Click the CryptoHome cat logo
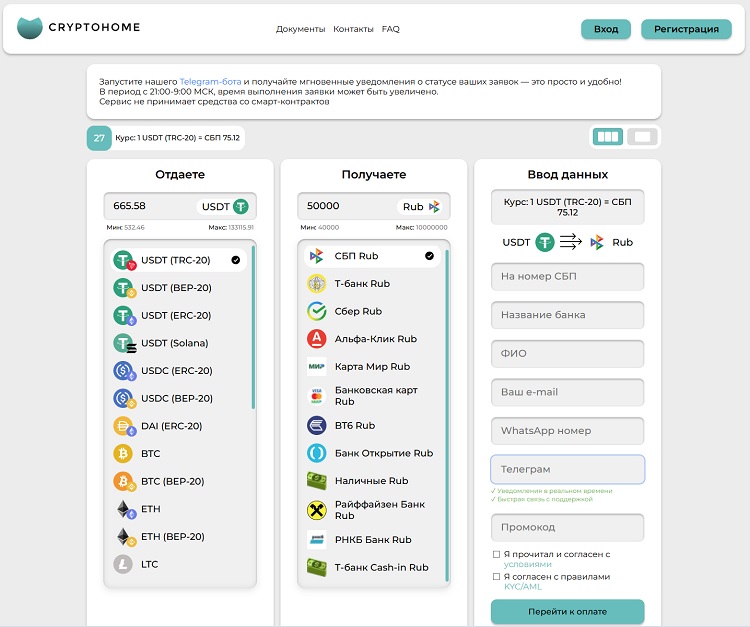750x627 pixels. (30, 28)
